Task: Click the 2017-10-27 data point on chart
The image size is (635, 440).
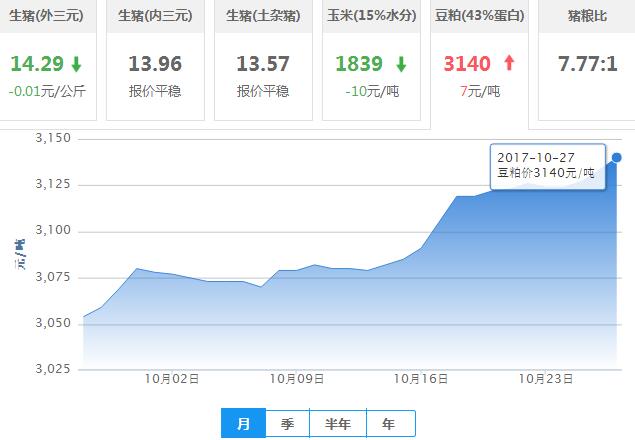Action: point(616,158)
